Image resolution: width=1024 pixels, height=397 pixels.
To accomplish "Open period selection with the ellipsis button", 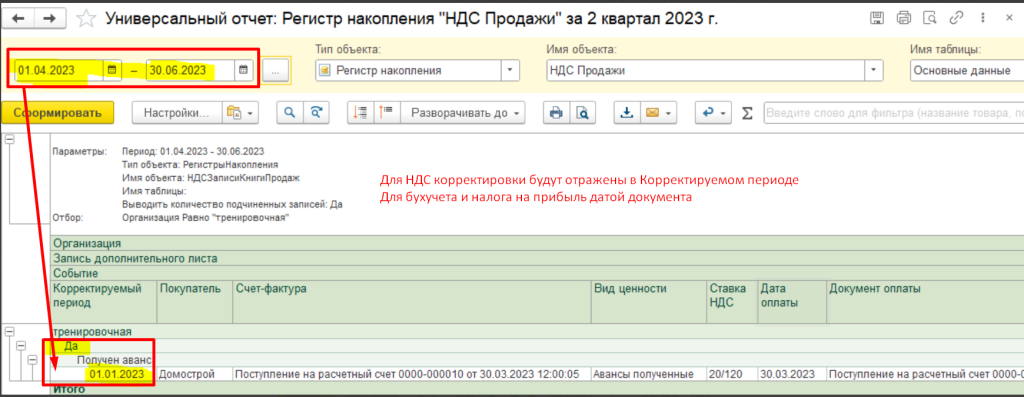I will (x=275, y=71).
